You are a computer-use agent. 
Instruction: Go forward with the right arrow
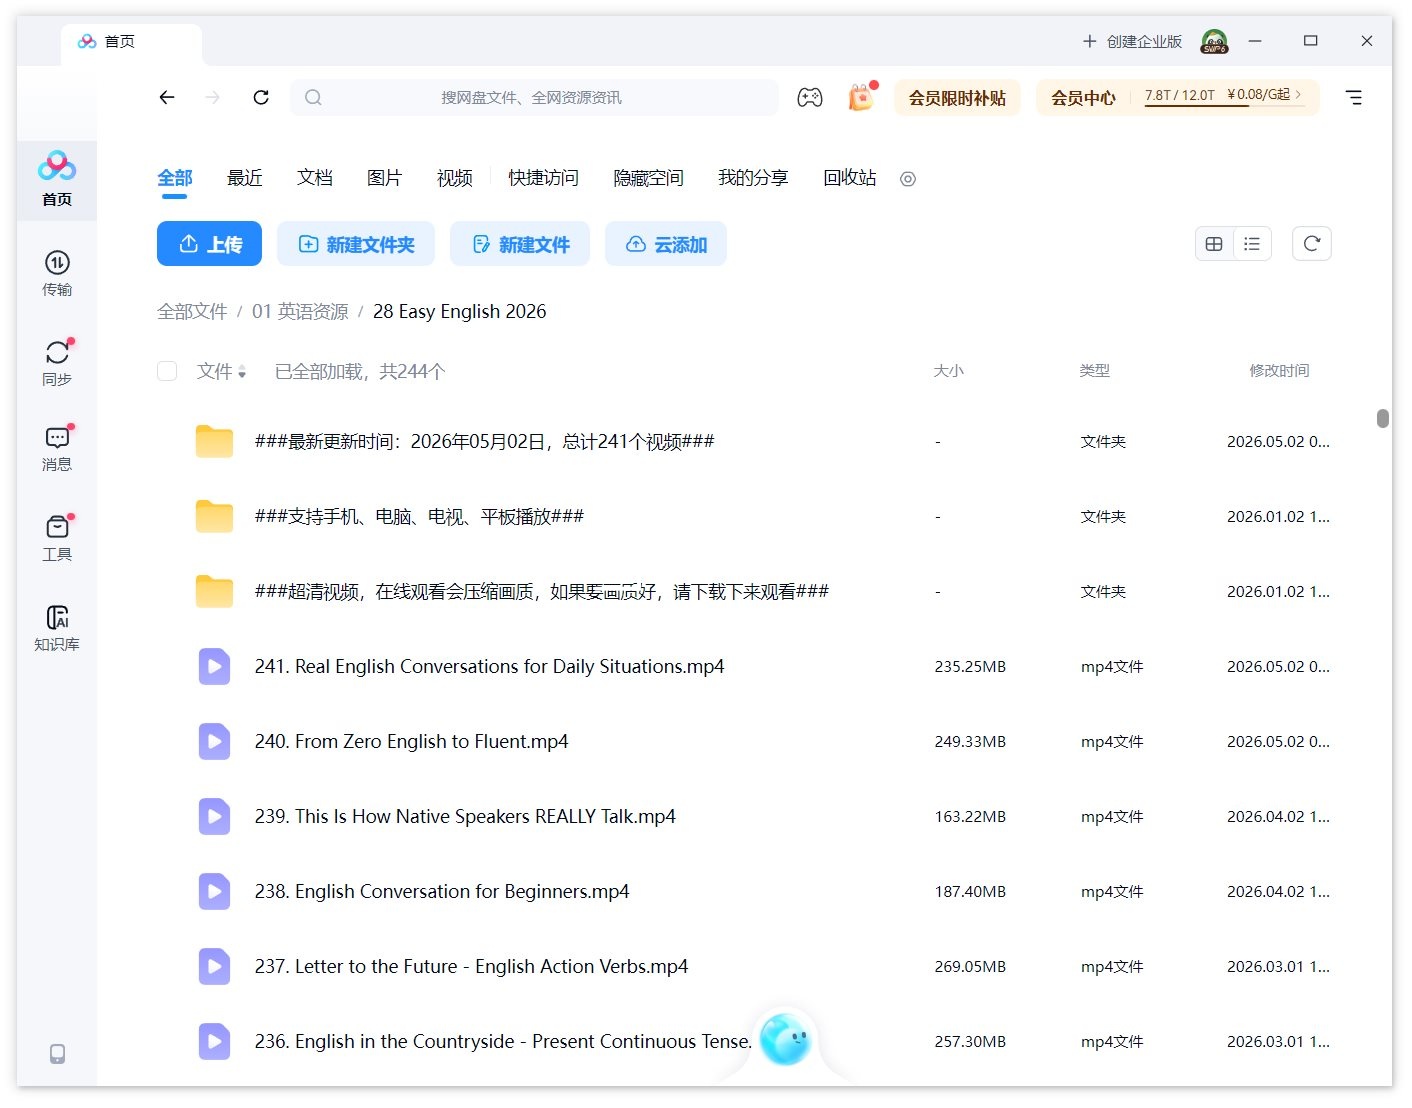213,97
